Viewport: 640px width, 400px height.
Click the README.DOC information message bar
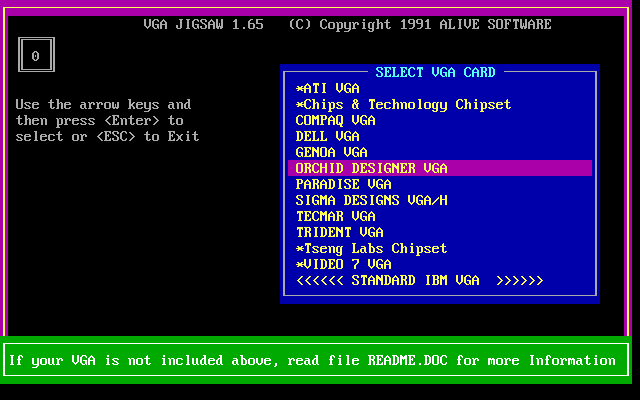click(316, 360)
